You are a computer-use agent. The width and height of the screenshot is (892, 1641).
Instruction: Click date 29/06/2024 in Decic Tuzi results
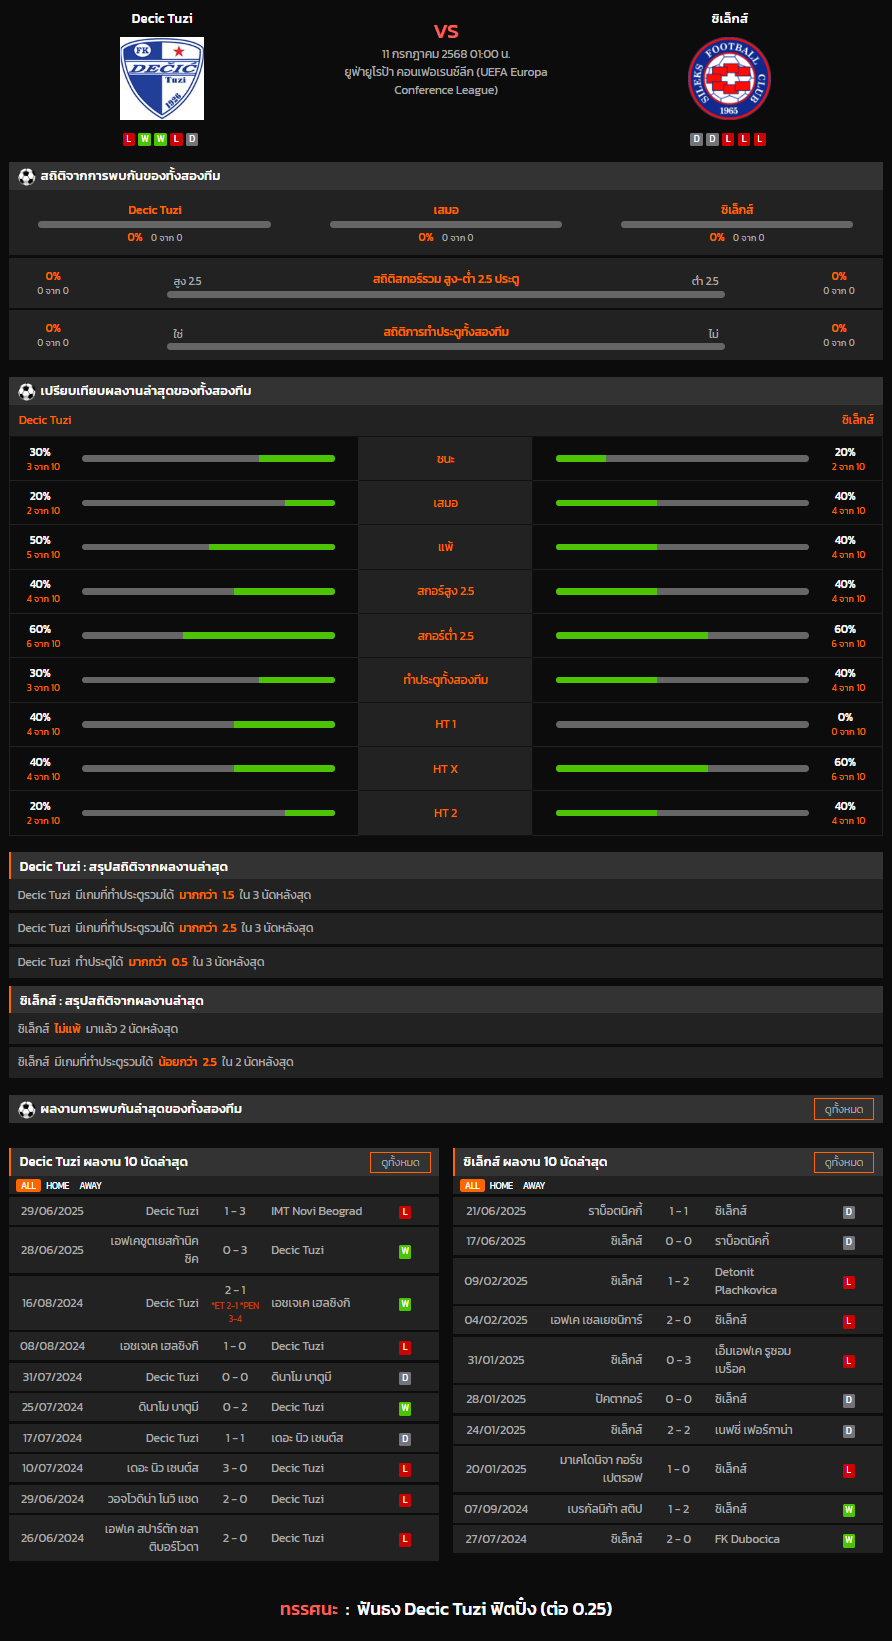point(53,1500)
